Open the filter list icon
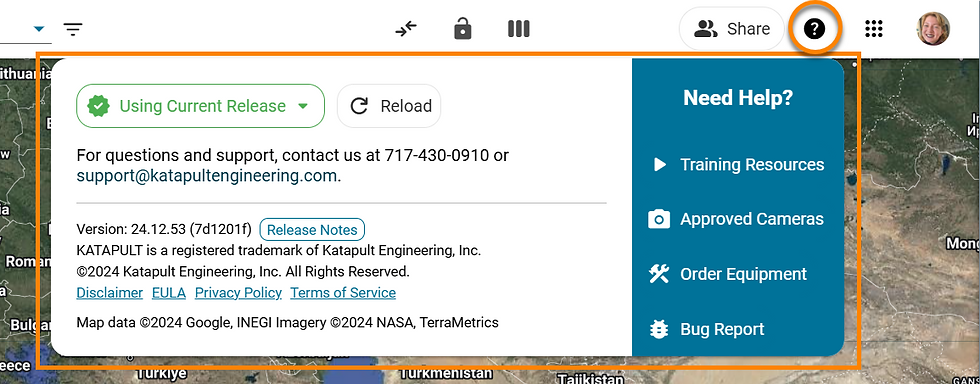This screenshot has height=384, width=980. (73, 29)
